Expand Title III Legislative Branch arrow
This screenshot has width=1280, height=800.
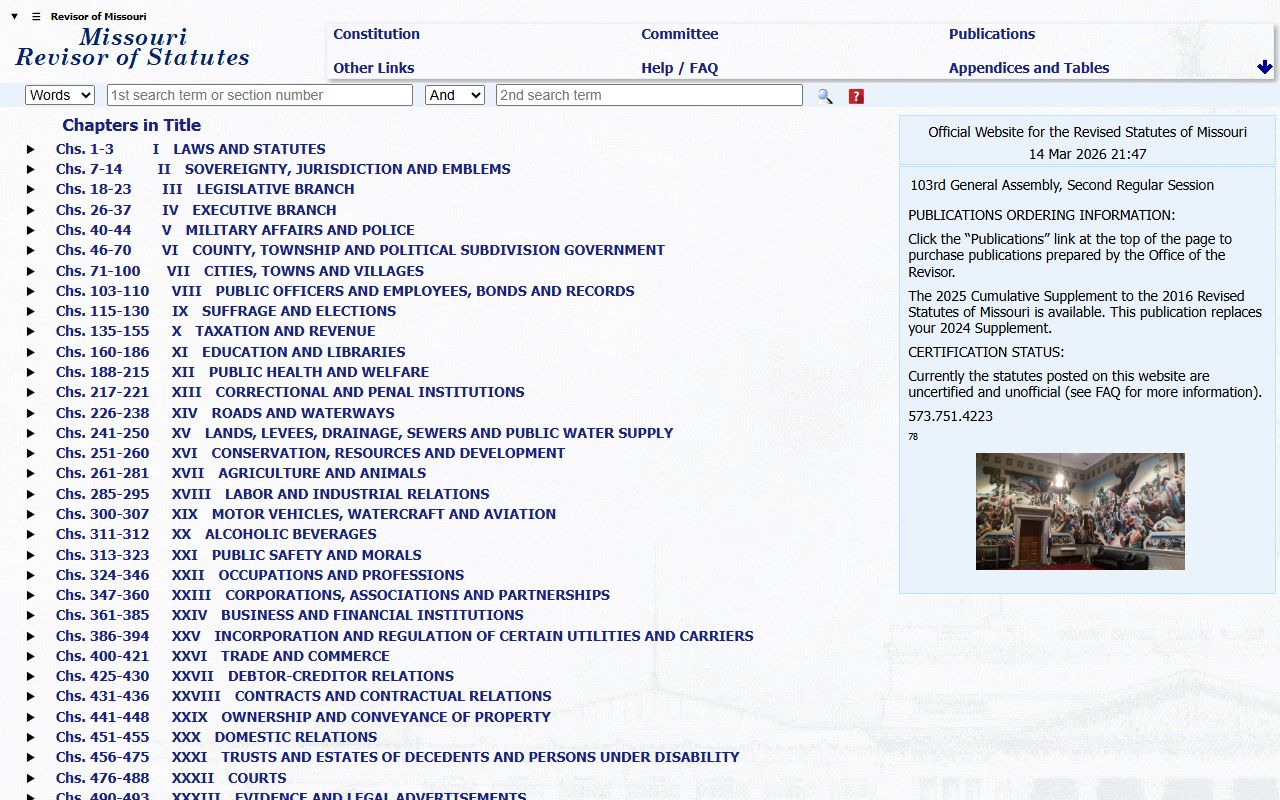(x=31, y=189)
